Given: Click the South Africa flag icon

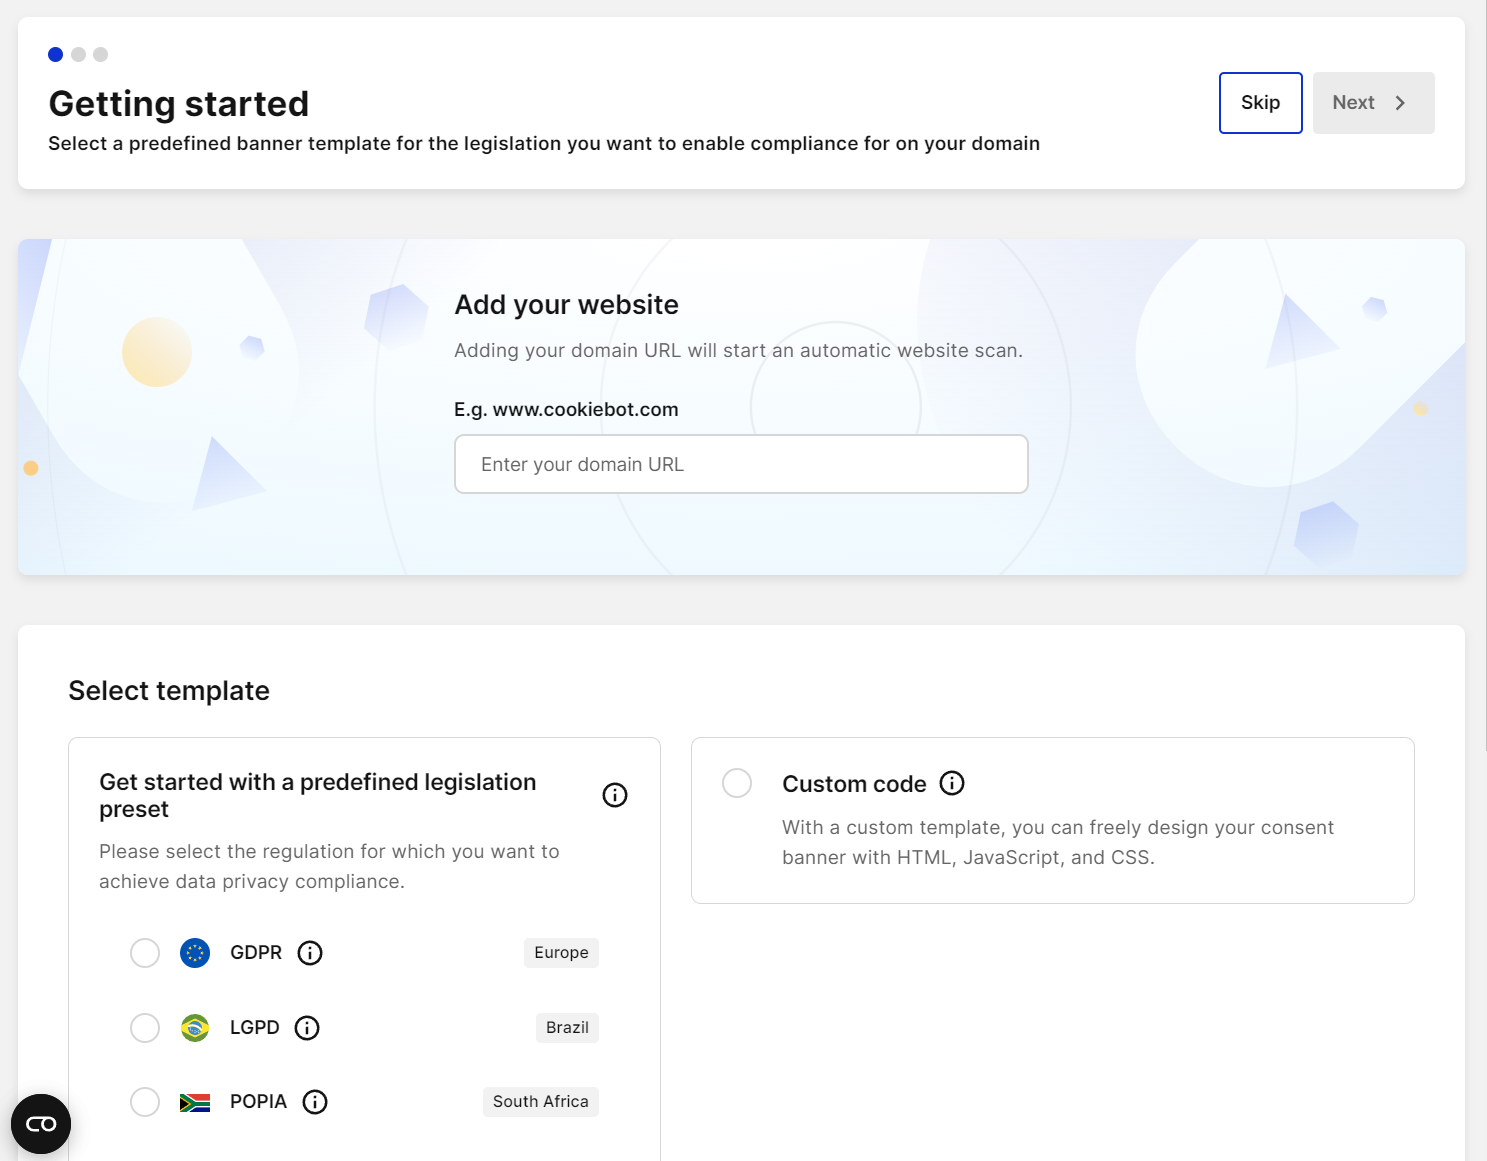Looking at the screenshot, I should [x=195, y=1102].
